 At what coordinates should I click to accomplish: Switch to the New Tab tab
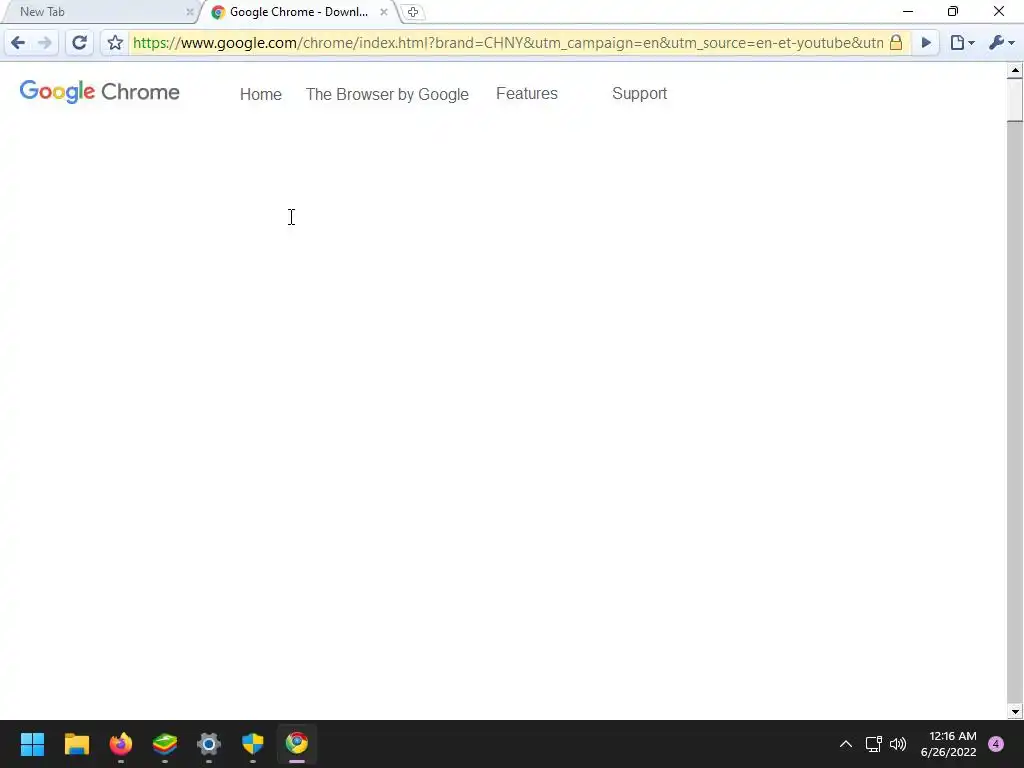(x=98, y=12)
